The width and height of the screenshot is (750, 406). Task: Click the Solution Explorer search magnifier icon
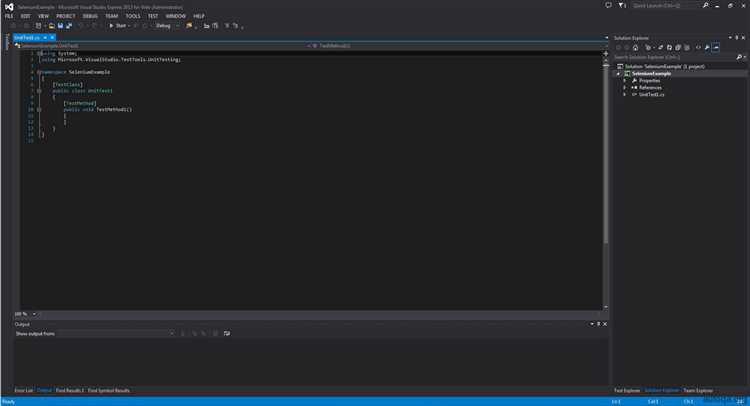pyautogui.click(x=739, y=57)
